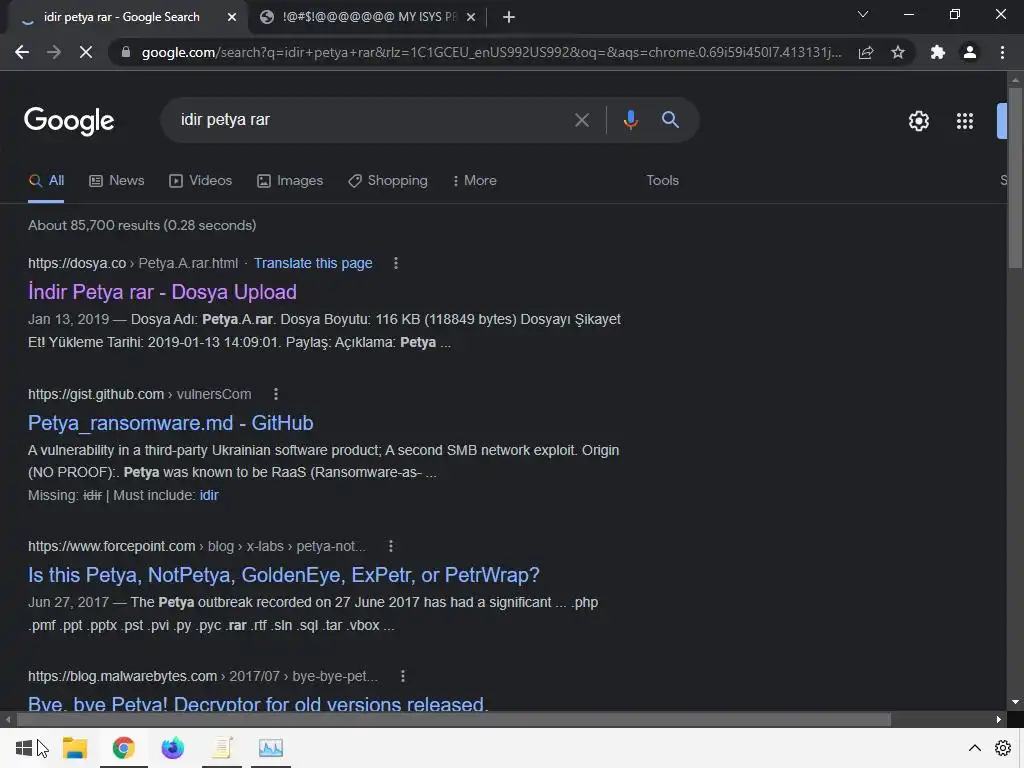Image resolution: width=1024 pixels, height=768 pixels.
Task: Click Translate this page link
Action: click(313, 263)
